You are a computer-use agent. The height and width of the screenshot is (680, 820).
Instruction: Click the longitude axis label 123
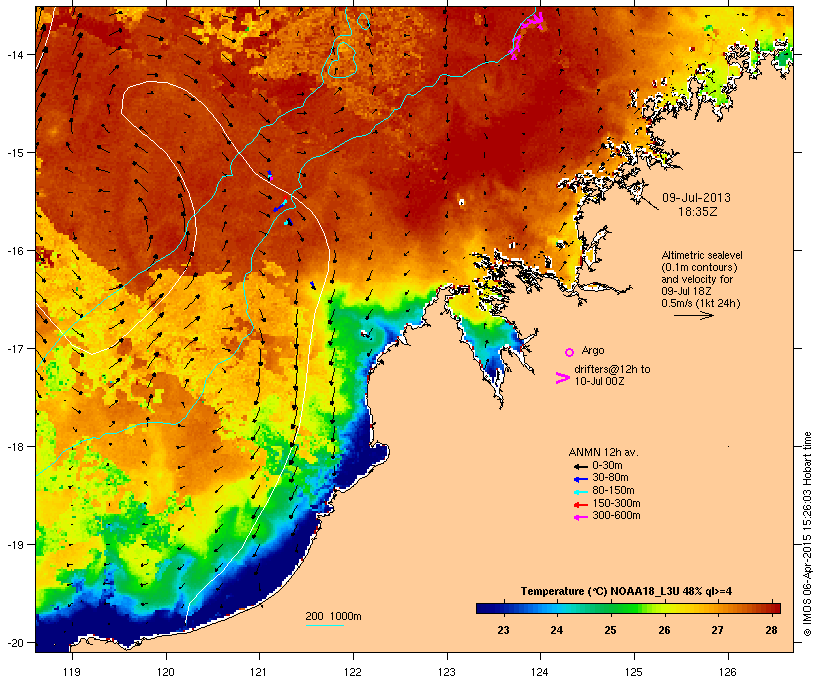click(447, 672)
